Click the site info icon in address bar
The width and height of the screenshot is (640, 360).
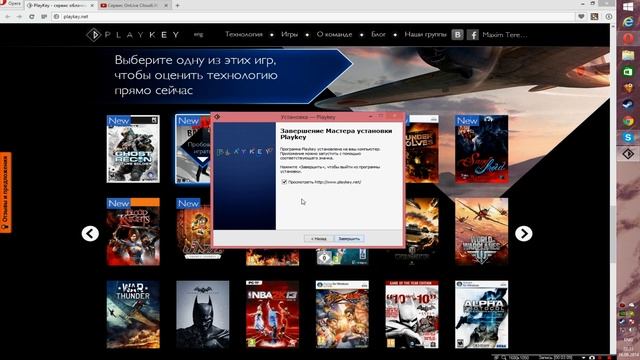(57, 17)
